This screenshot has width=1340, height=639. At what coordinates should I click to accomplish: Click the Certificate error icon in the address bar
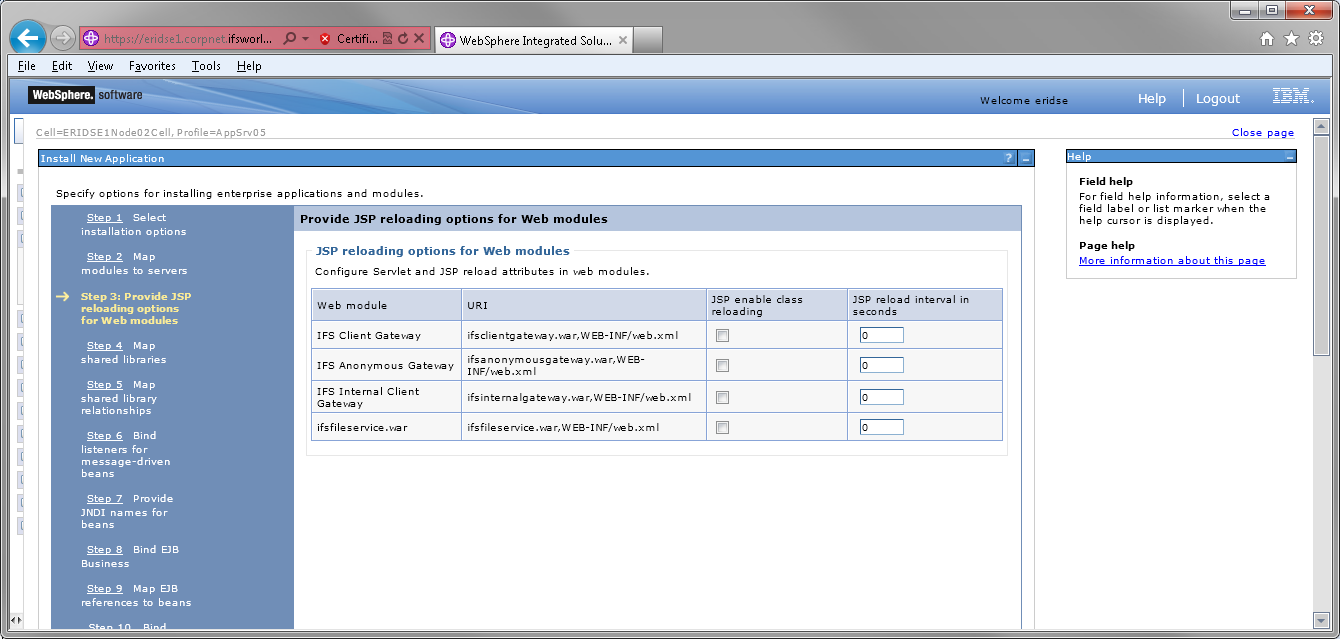coord(325,38)
